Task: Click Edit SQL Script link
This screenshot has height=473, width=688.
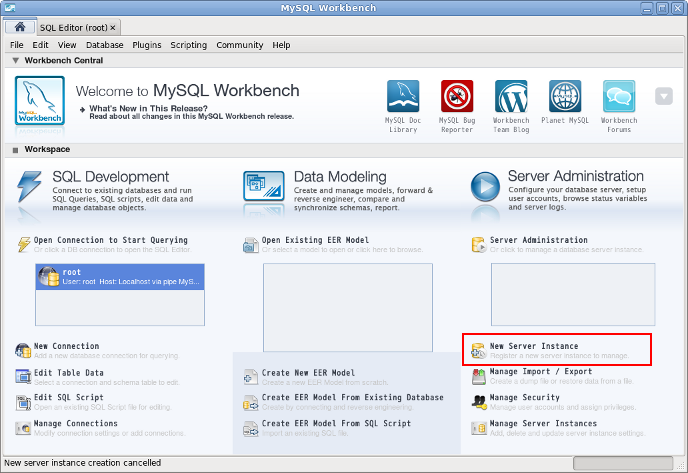Action: pos(68,397)
